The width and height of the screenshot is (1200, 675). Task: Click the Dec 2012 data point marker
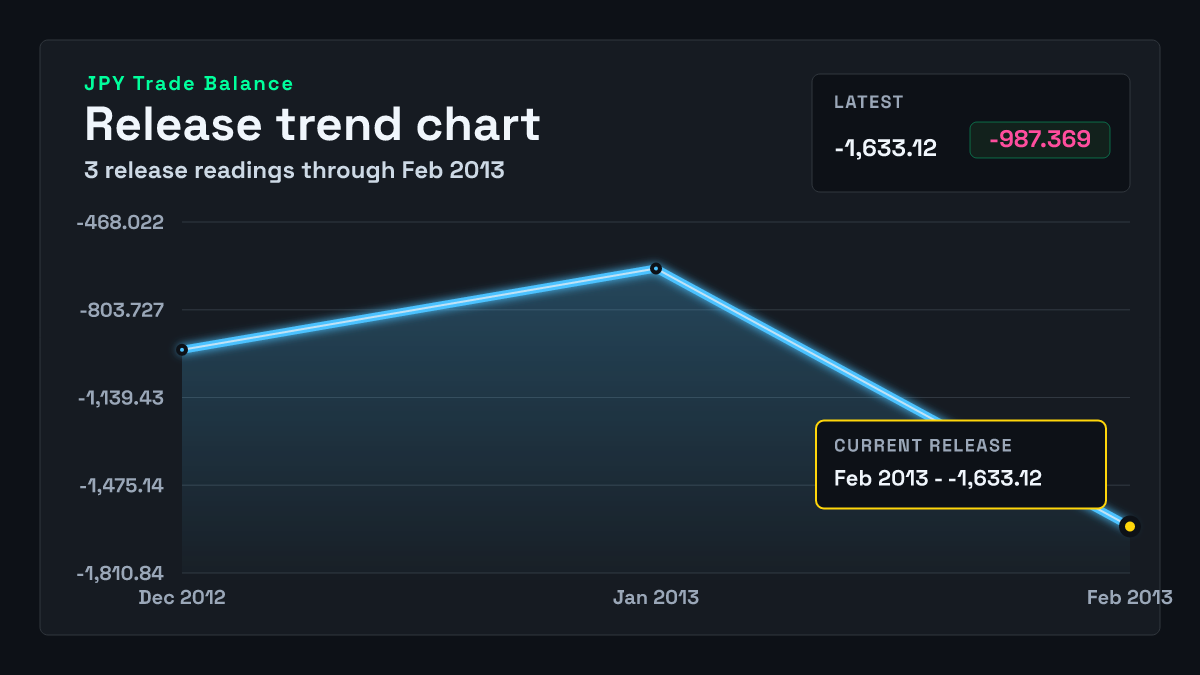tap(182, 350)
